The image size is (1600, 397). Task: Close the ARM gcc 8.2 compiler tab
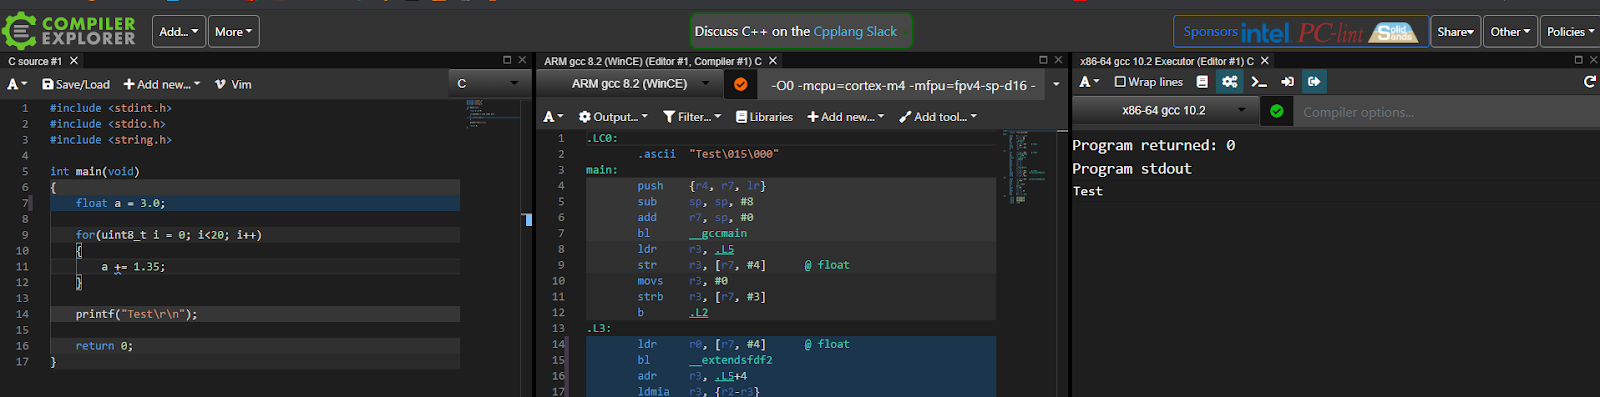[x=773, y=61]
